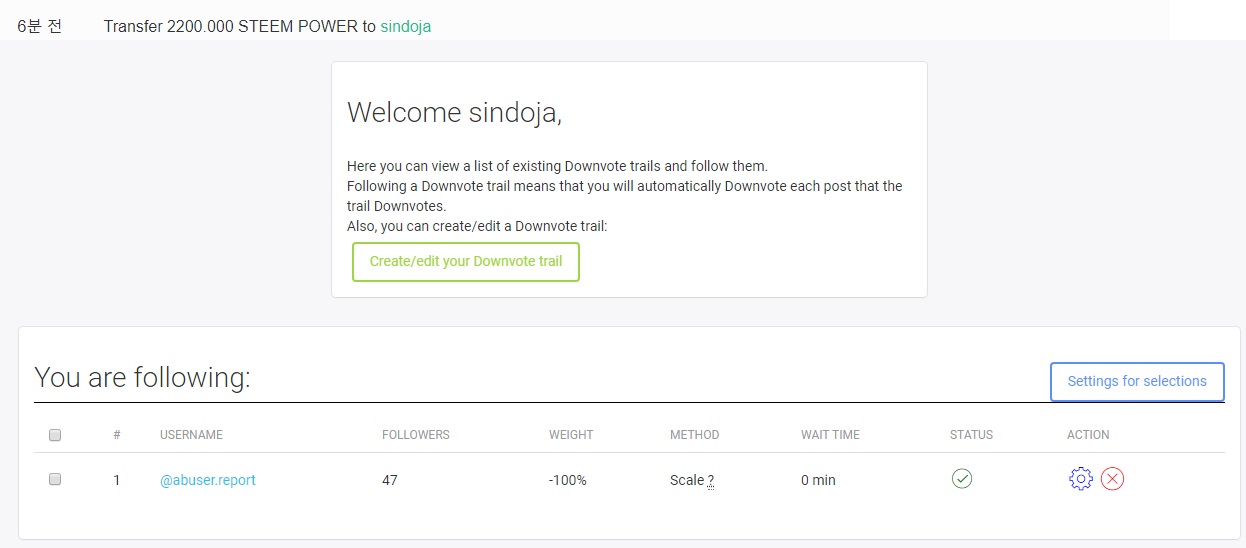Click the question mark beside Scale

click(711, 480)
